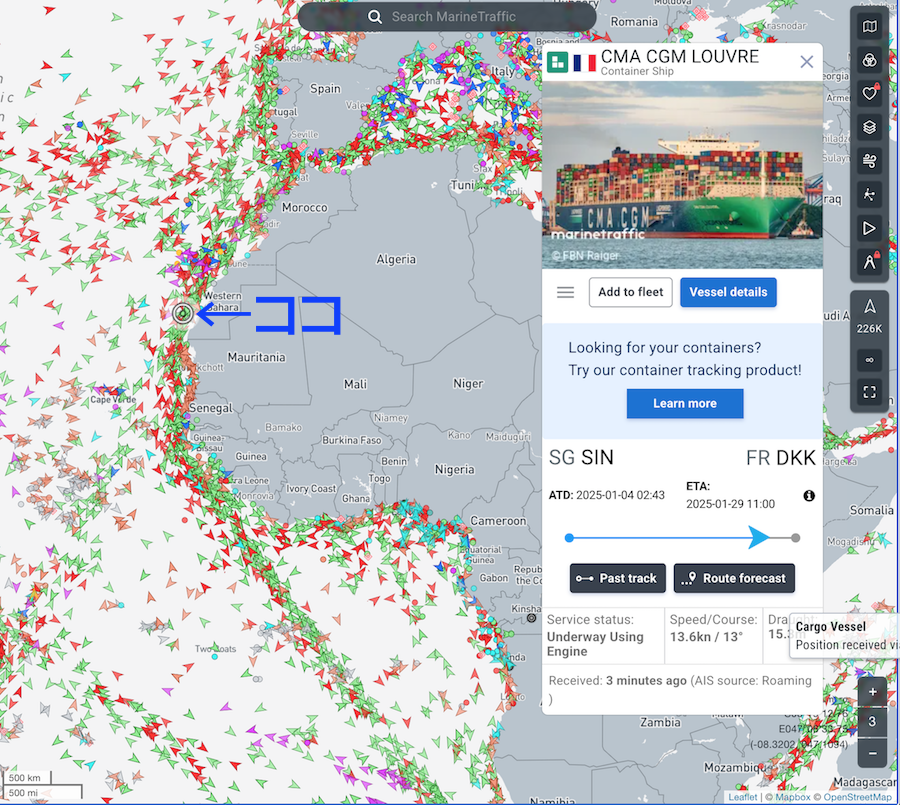Image resolution: width=900 pixels, height=805 pixels.
Task: Close the CMA CGM LOUVRE panel
Action: click(x=806, y=62)
